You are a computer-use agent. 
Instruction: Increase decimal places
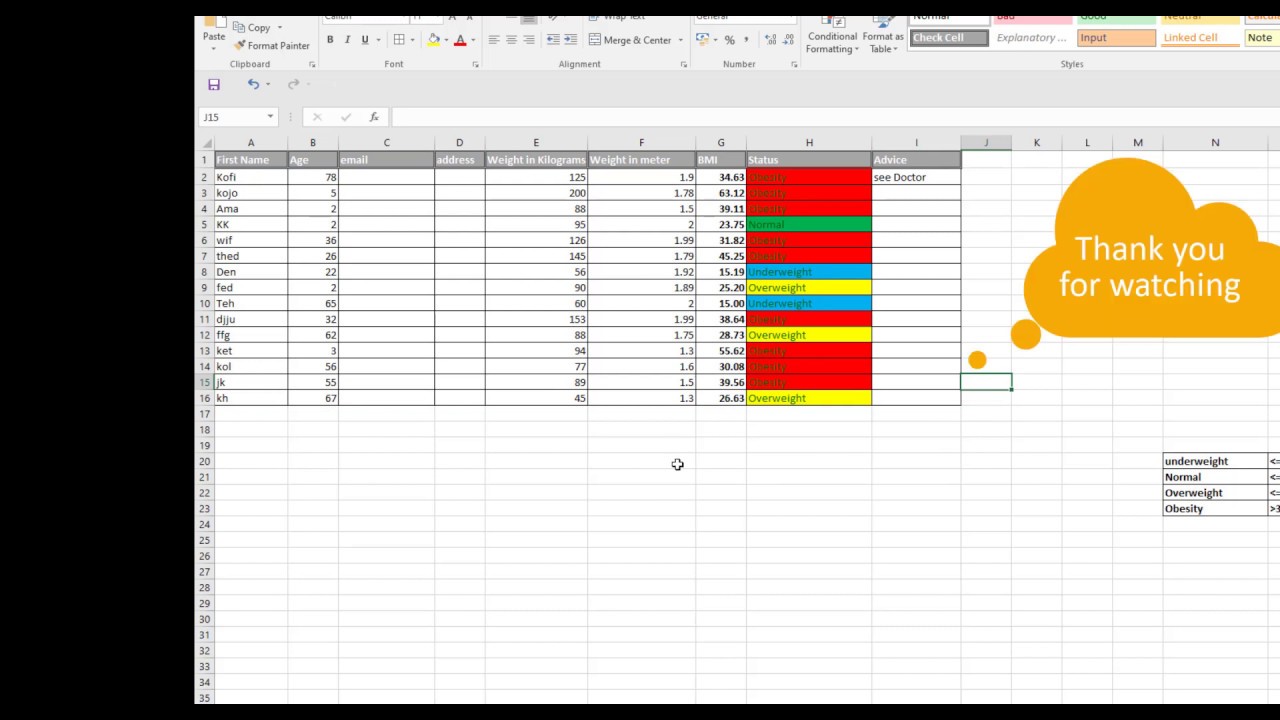pyautogui.click(x=769, y=40)
